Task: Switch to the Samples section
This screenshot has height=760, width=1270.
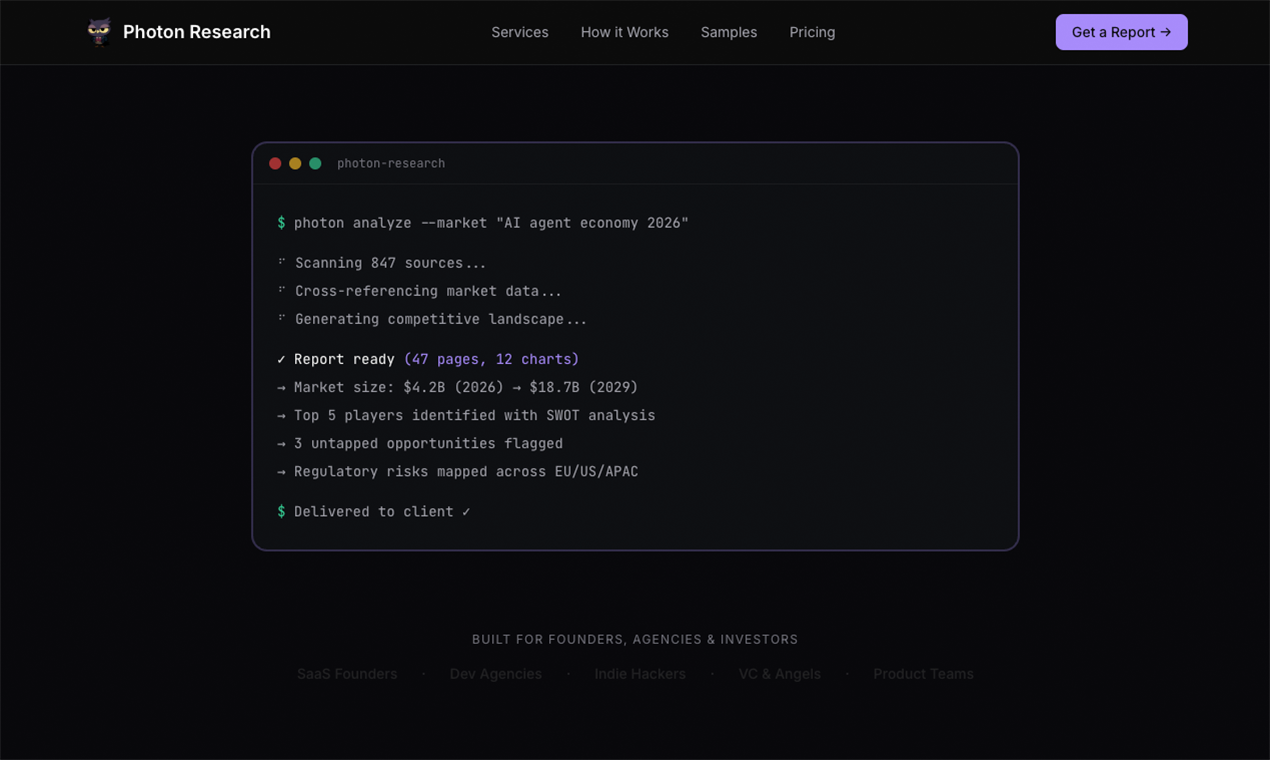Action: (728, 32)
